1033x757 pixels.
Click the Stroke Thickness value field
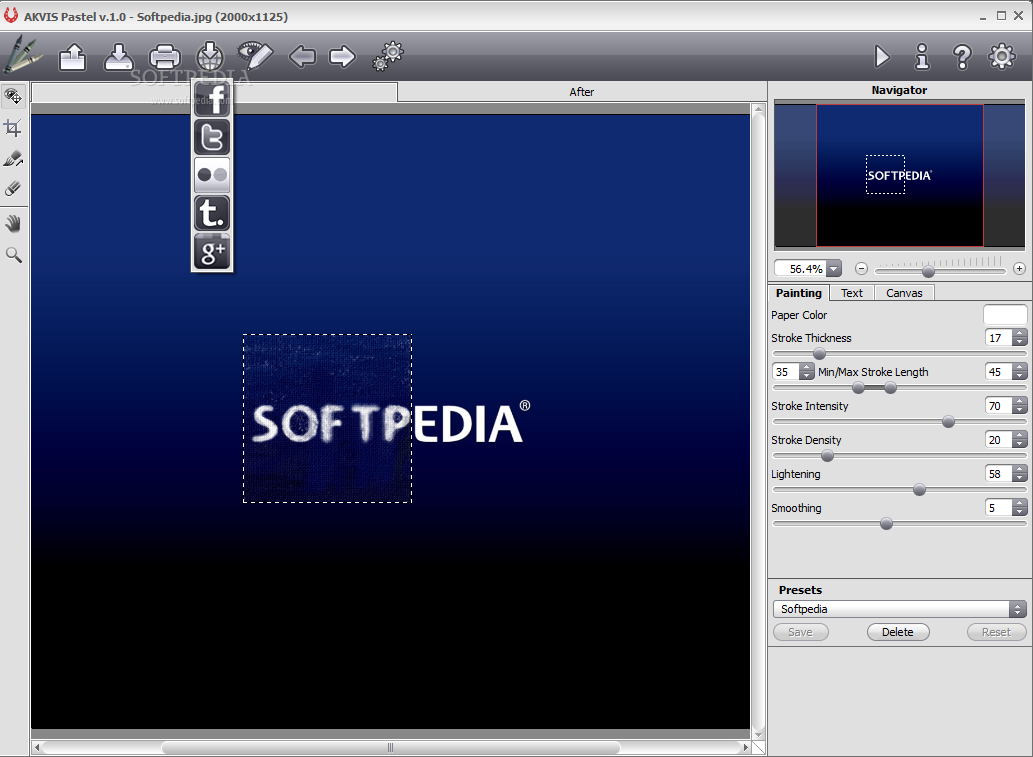(998, 338)
